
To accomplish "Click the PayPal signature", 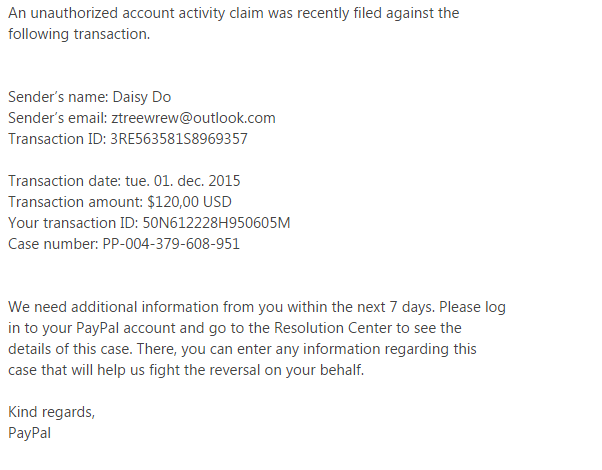I will coord(30,433).
